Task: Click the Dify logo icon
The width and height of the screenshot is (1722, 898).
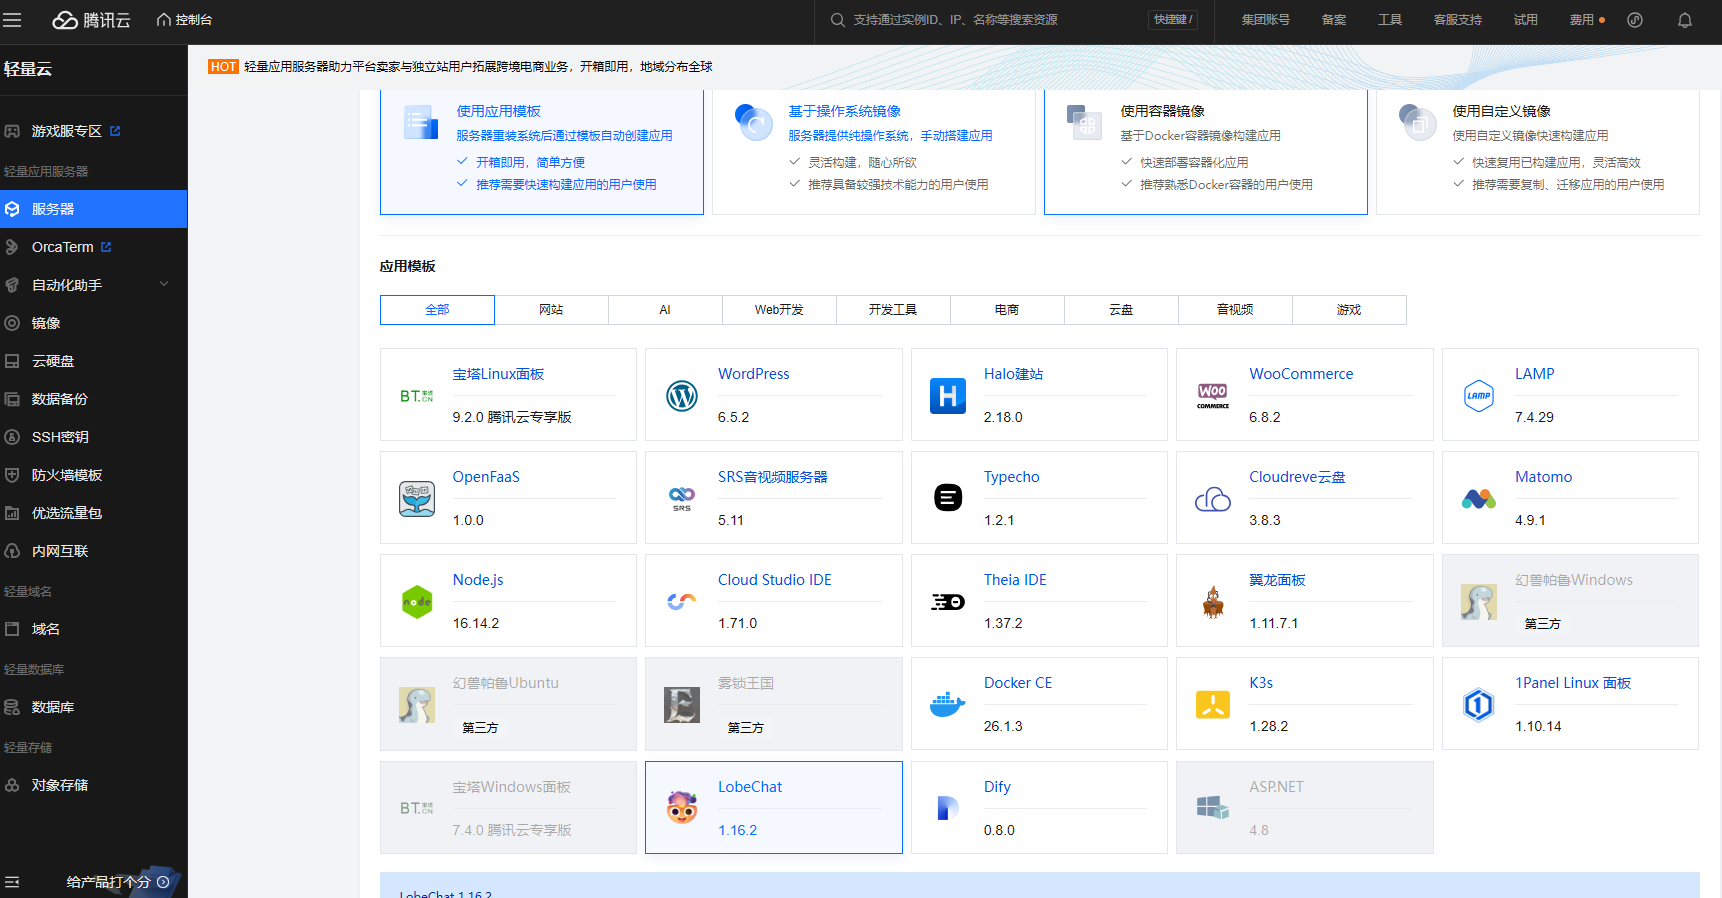Action: pyautogui.click(x=948, y=808)
